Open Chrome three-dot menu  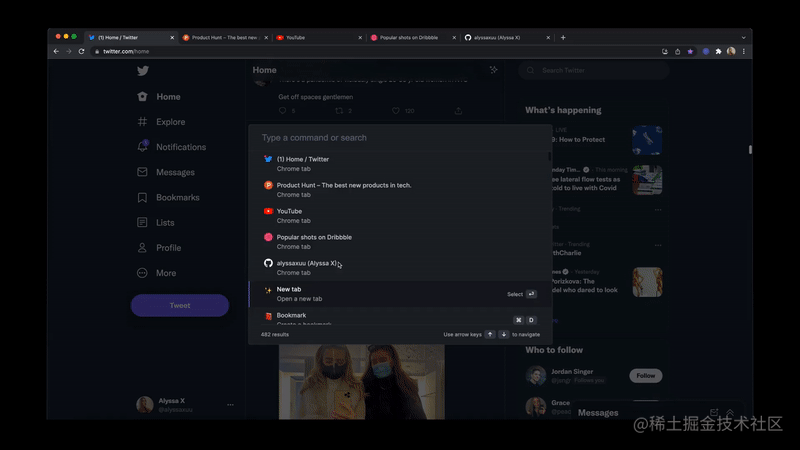pos(744,52)
